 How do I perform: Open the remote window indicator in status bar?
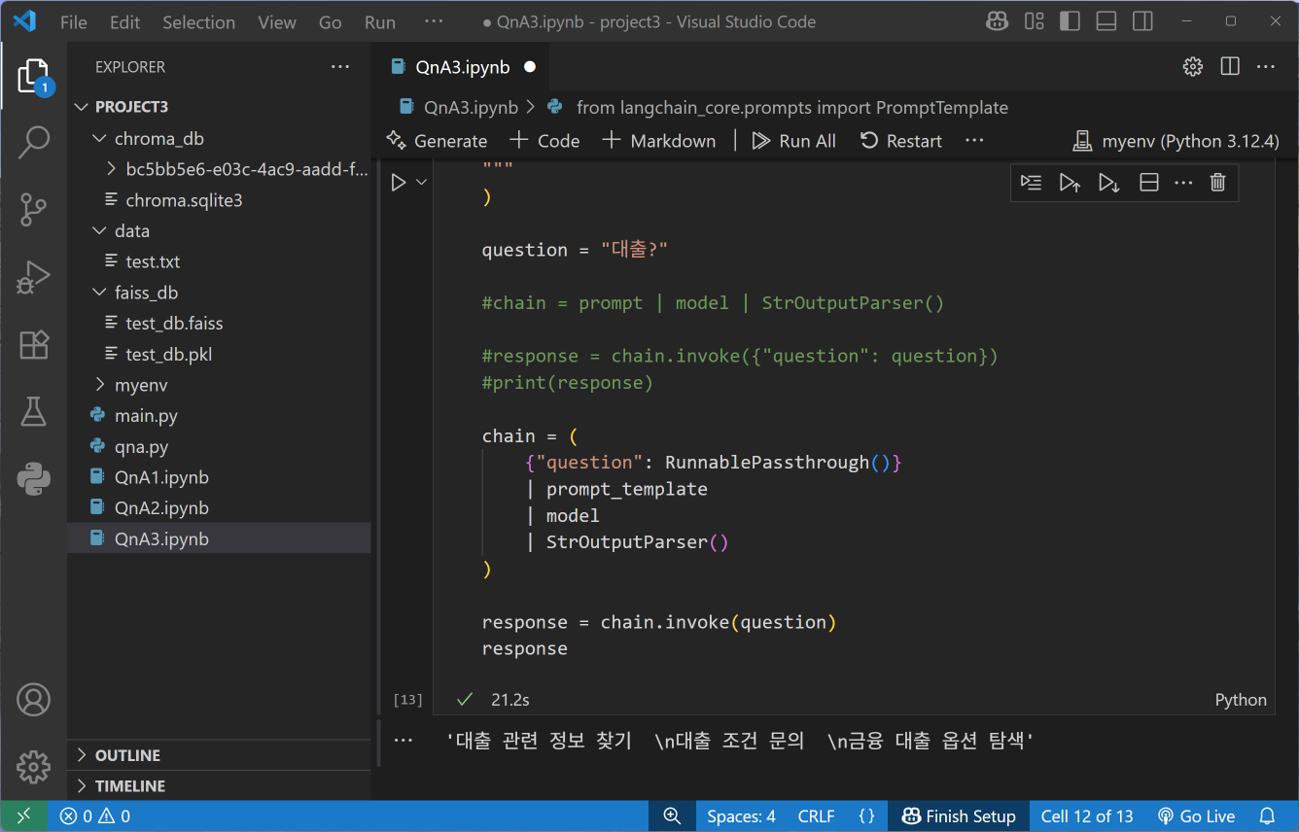(24, 816)
